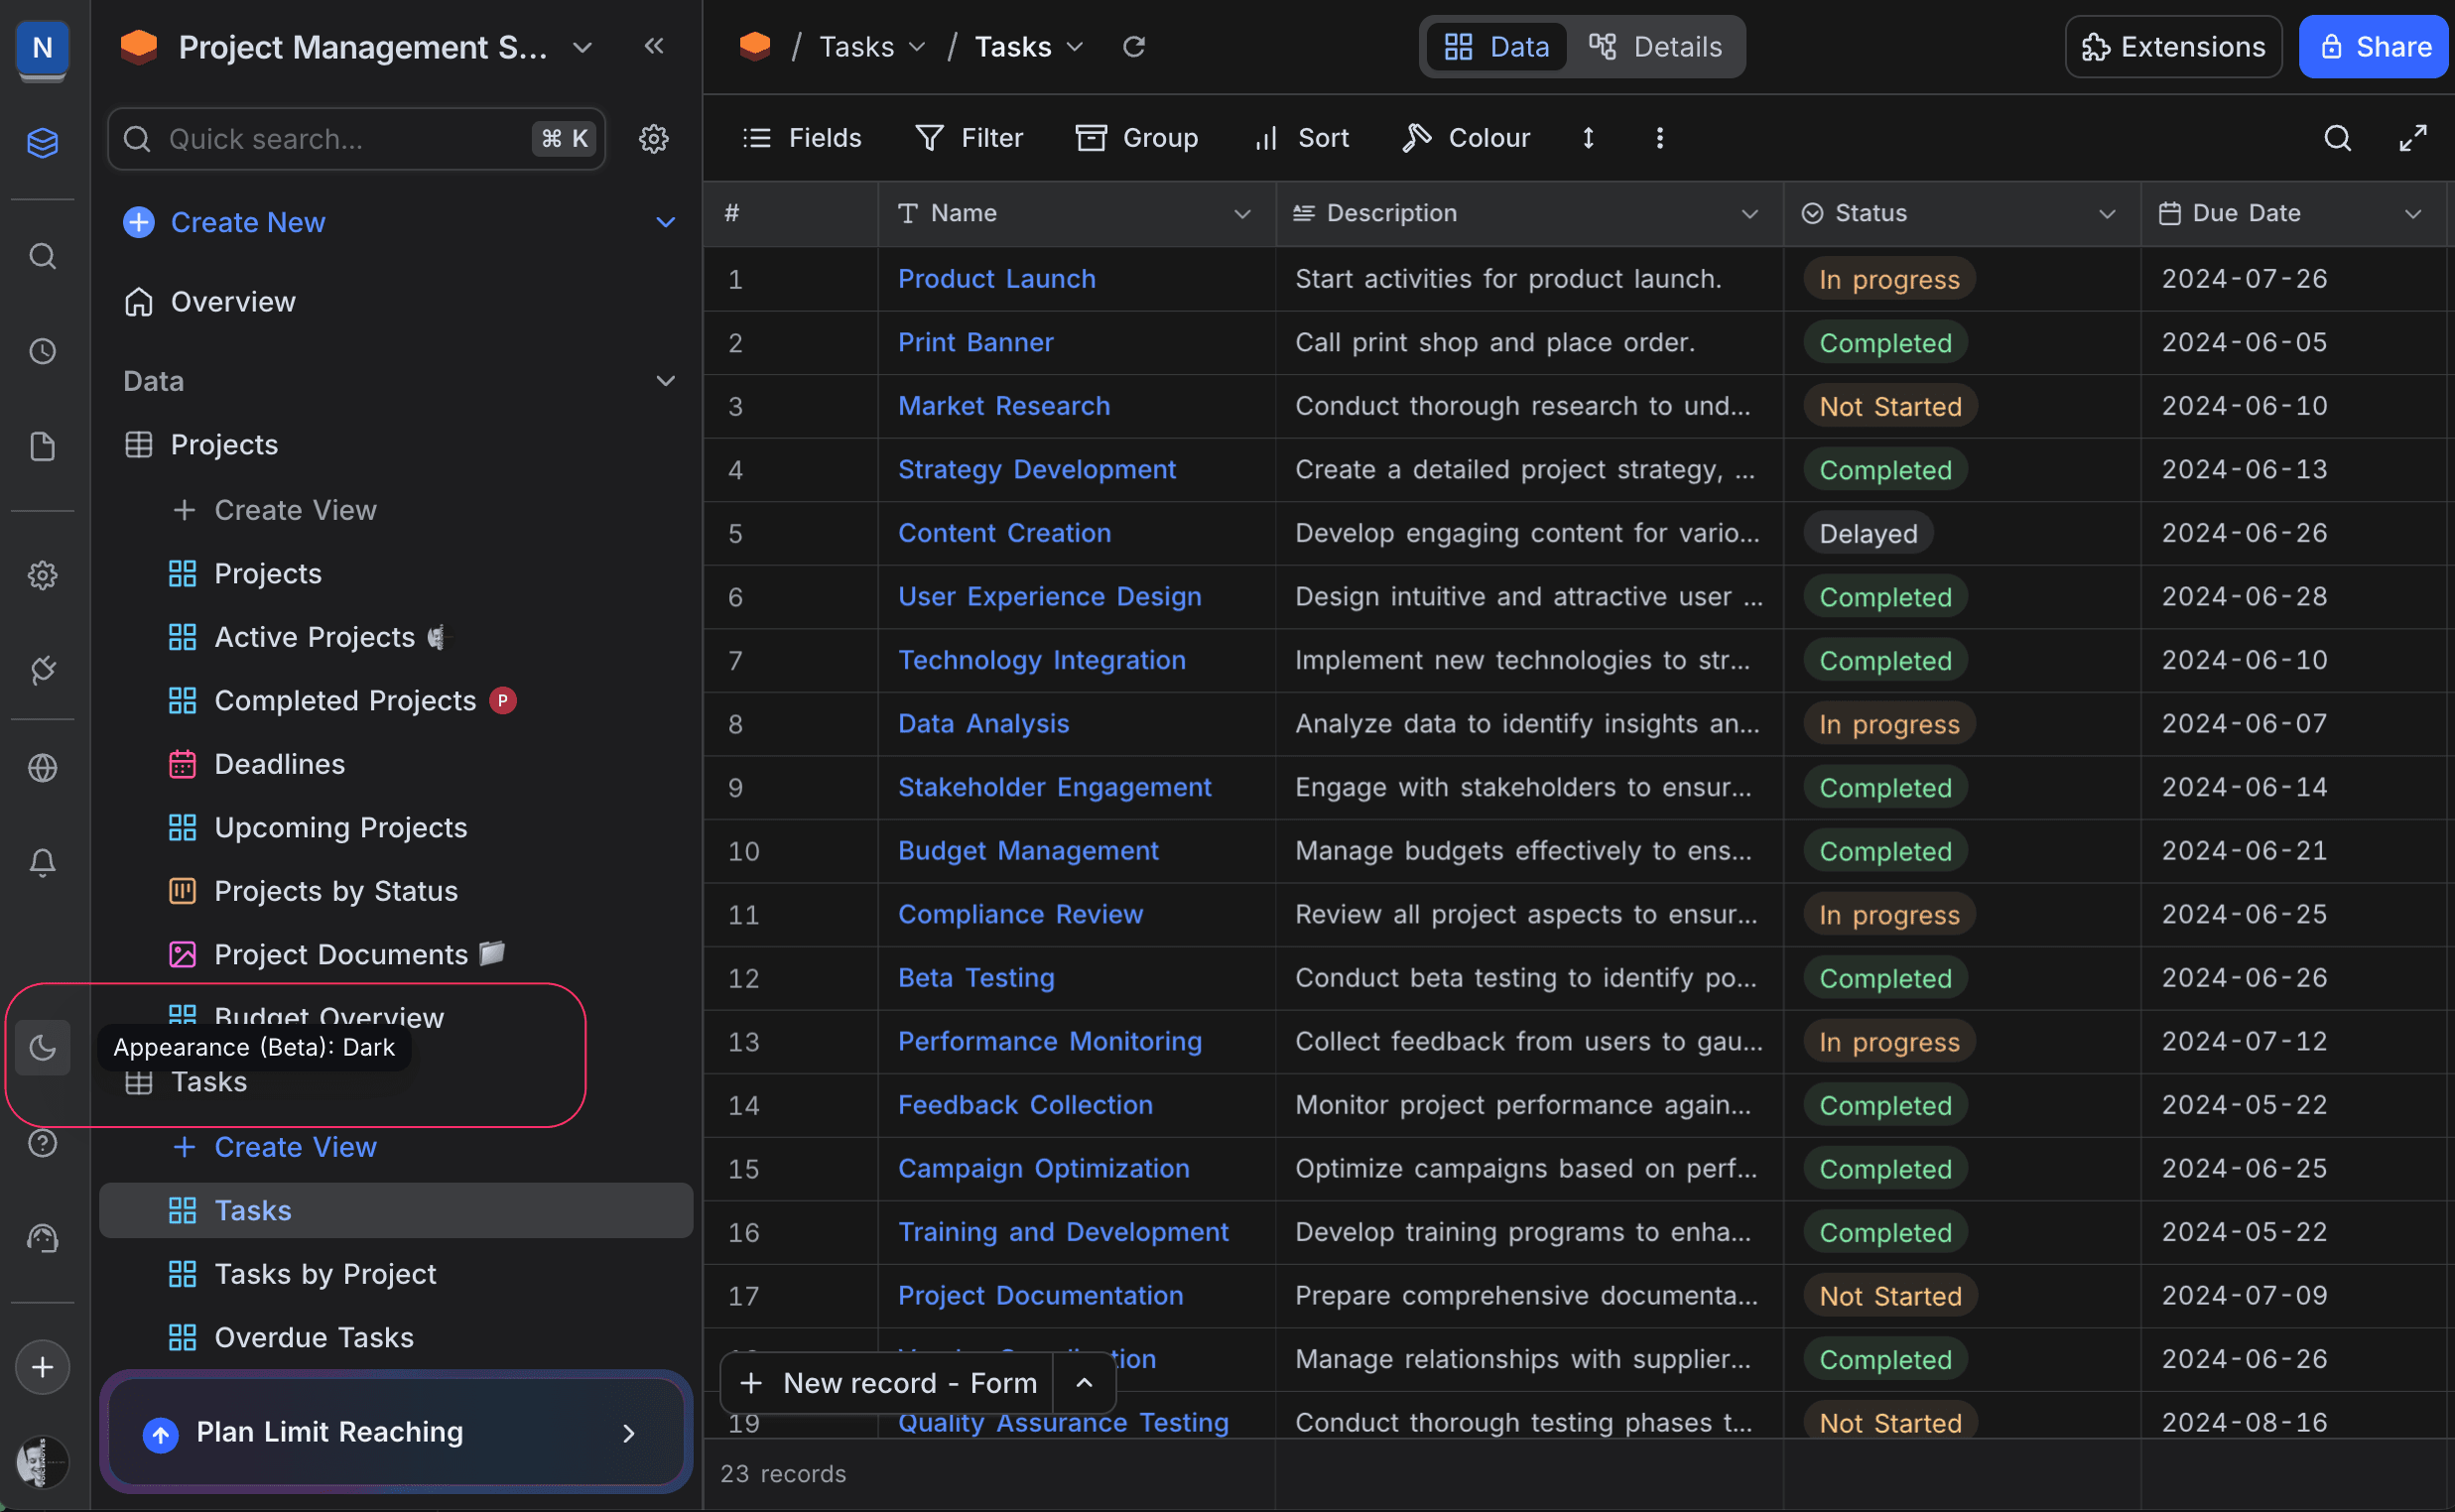Screen dimensions: 2455x1512
Task: Switch to the Details view toggle
Action: tap(1656, 46)
